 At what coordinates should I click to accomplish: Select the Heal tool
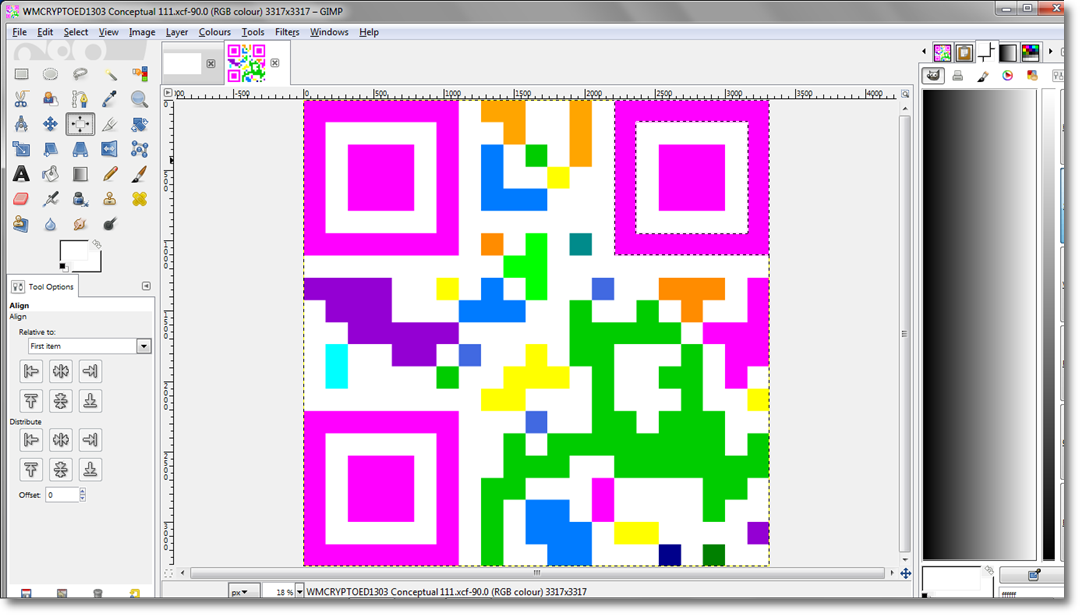click(x=139, y=199)
